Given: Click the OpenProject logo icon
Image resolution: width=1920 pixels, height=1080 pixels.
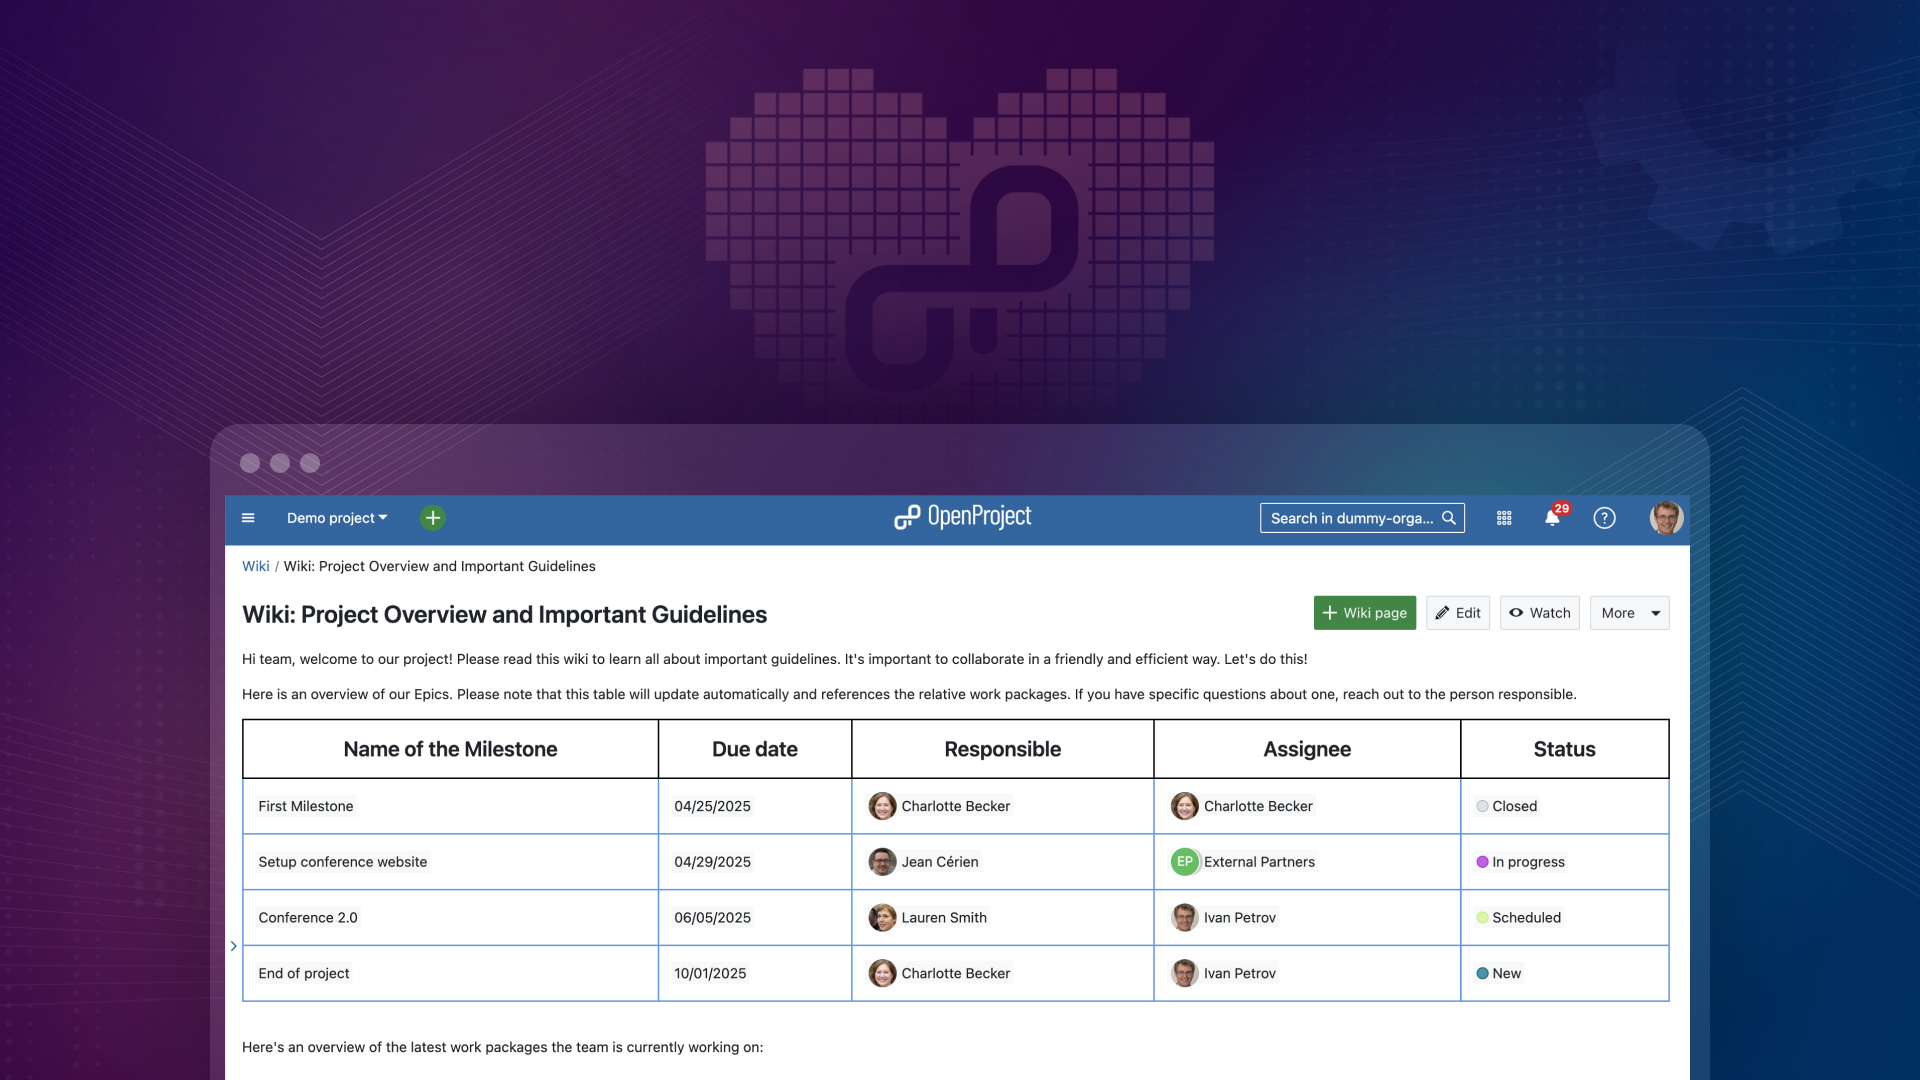Looking at the screenshot, I should point(903,516).
